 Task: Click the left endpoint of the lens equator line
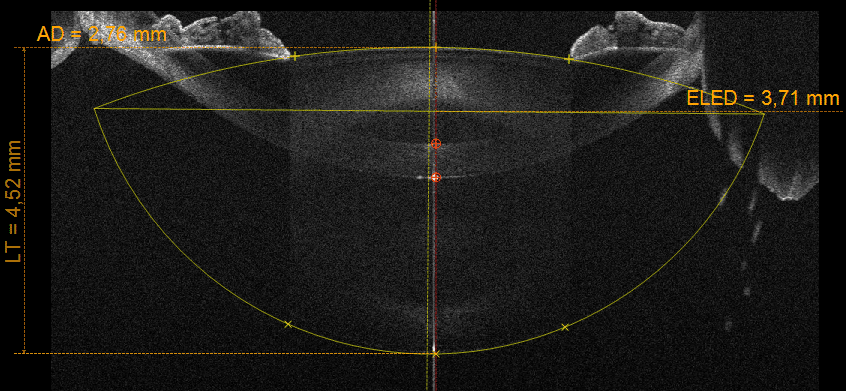(94, 108)
